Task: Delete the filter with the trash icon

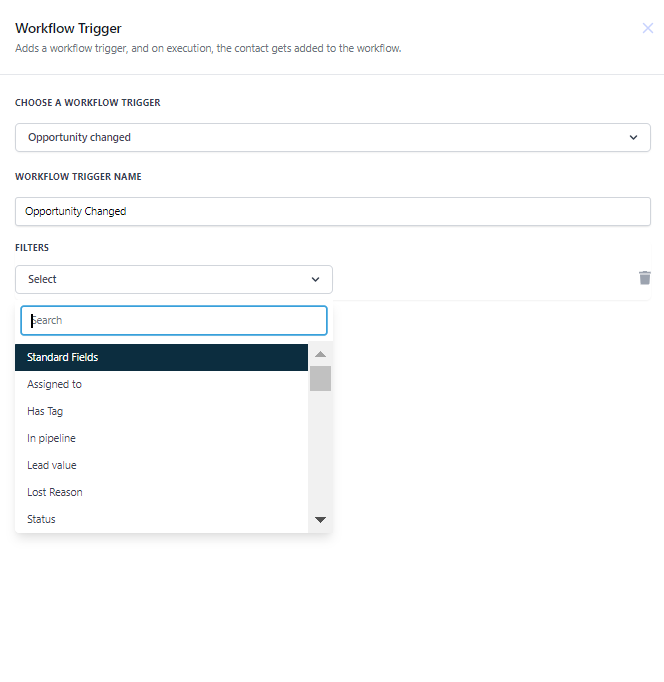Action: (x=644, y=278)
